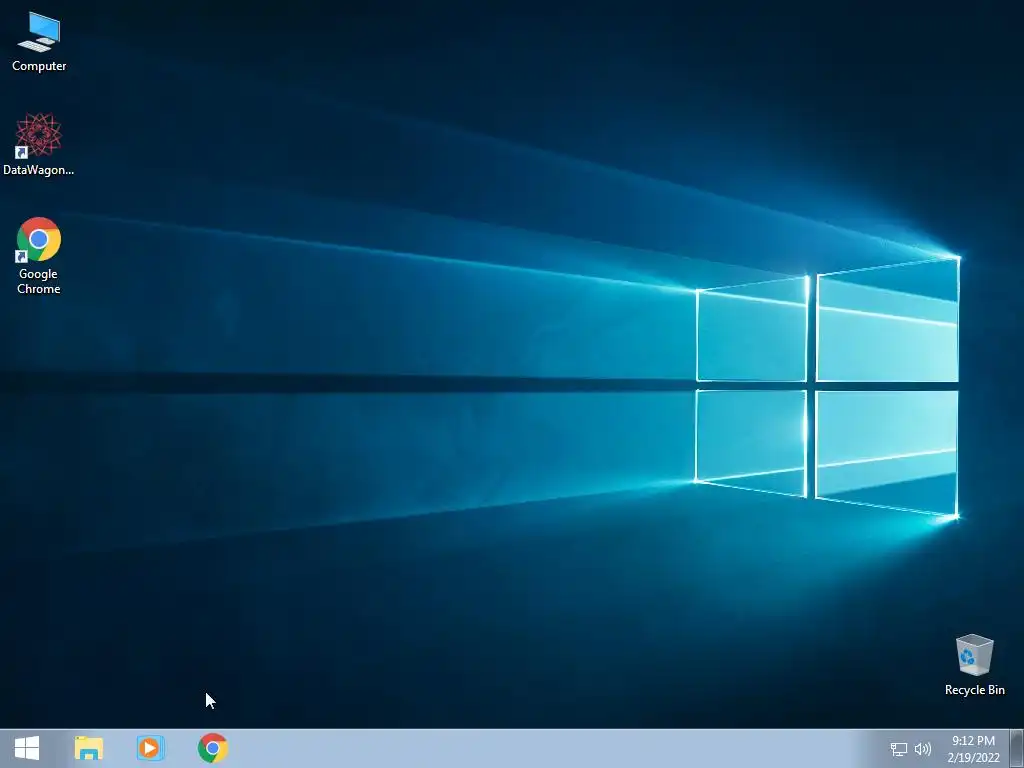Select the Recycle Bin icon
1024x768 pixels.
[974, 665]
